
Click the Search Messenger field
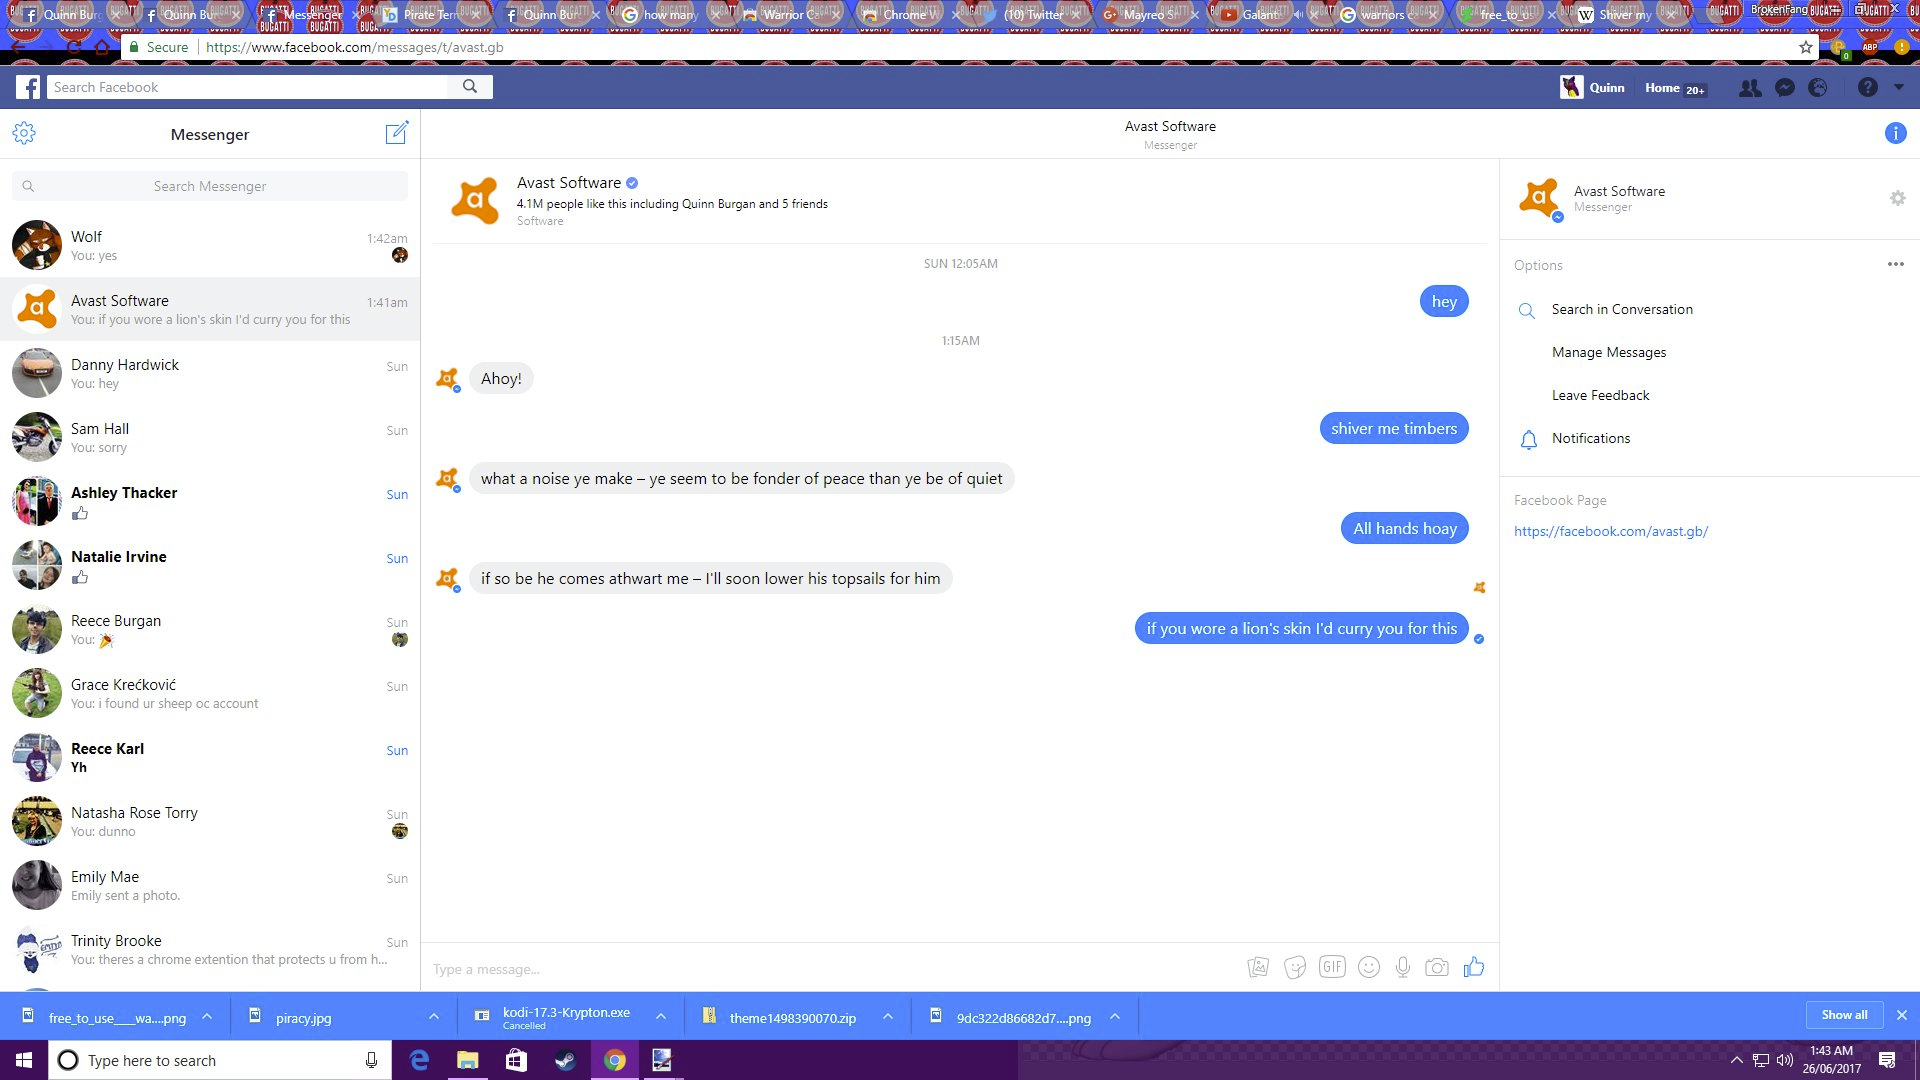point(210,186)
